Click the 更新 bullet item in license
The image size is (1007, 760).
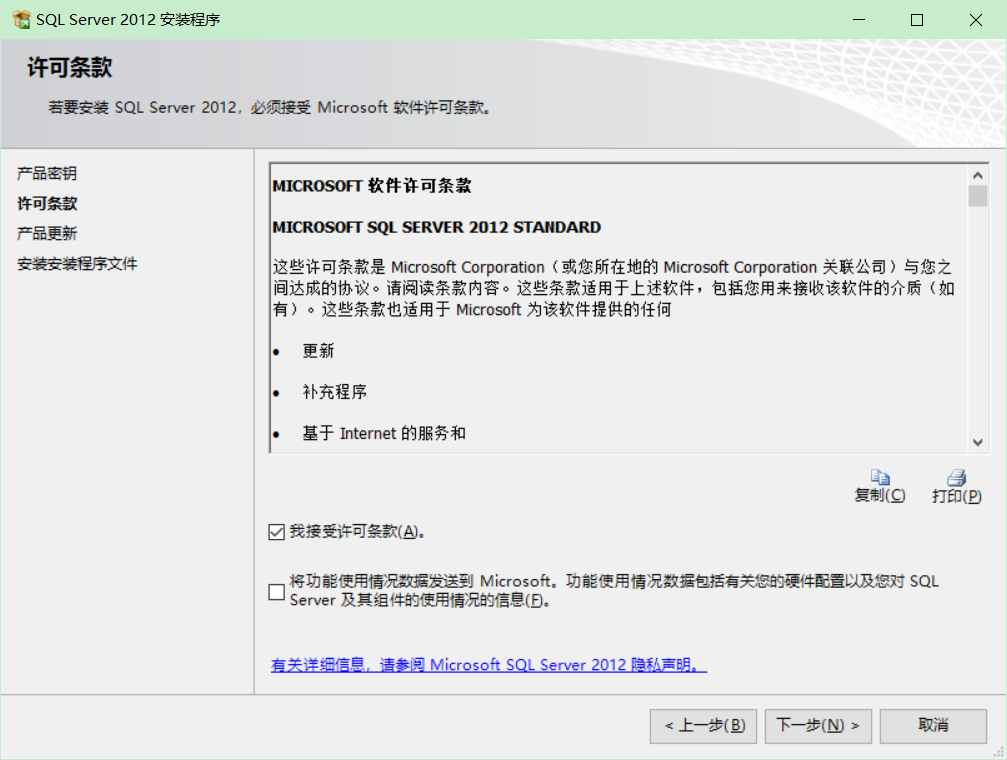[319, 351]
